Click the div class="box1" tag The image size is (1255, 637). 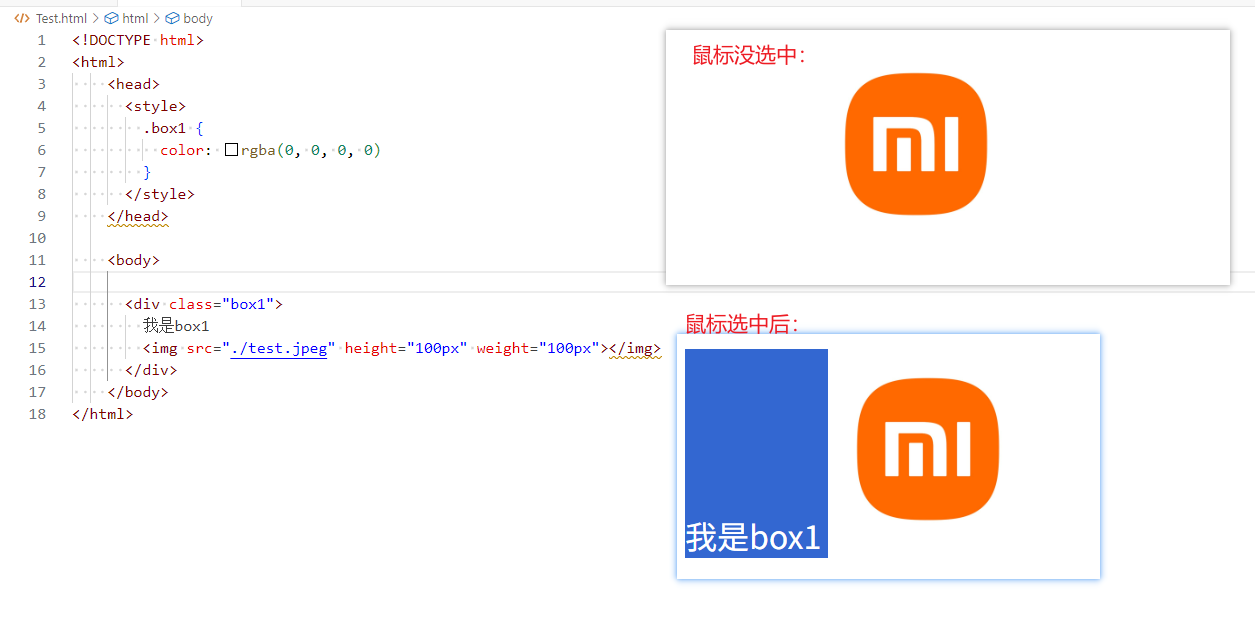[x=204, y=304]
